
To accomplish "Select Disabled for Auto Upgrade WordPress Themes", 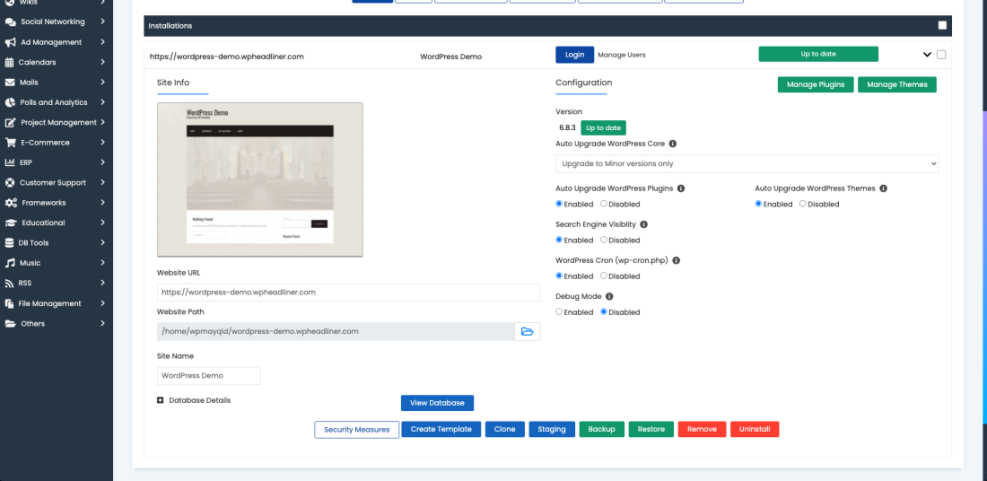I will (803, 204).
